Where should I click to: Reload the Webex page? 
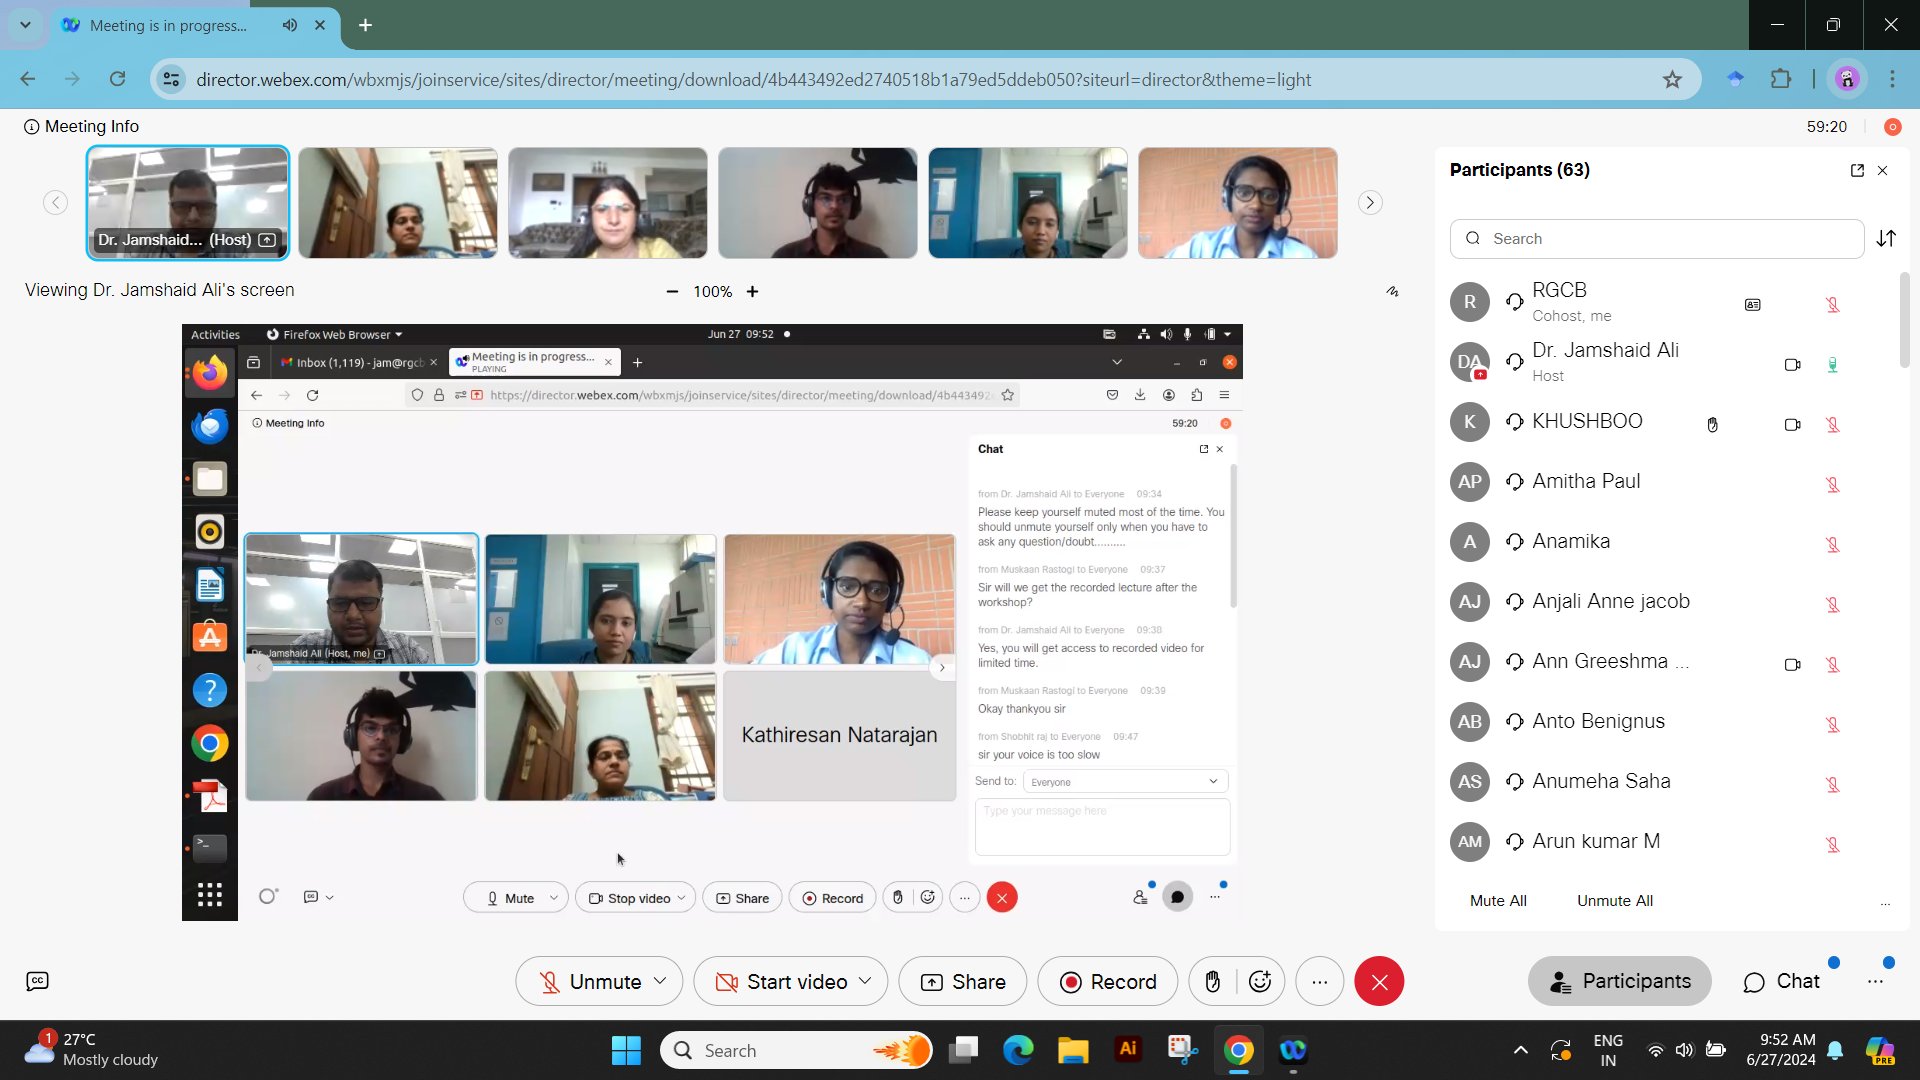117,79
